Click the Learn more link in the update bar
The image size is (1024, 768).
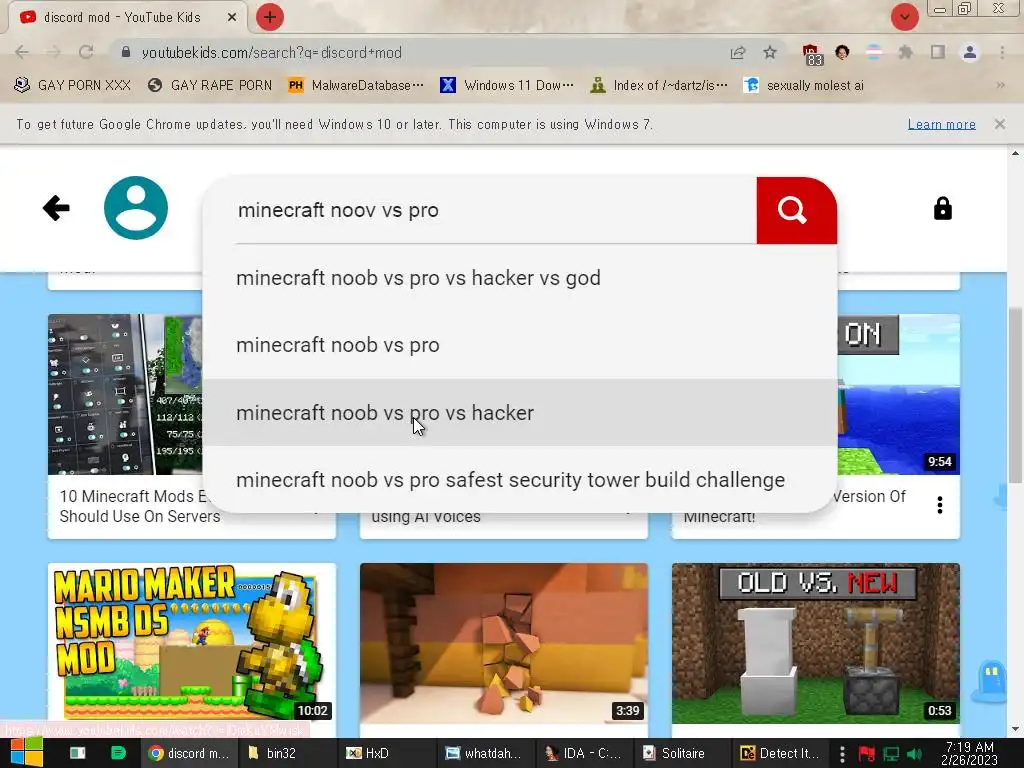point(942,124)
